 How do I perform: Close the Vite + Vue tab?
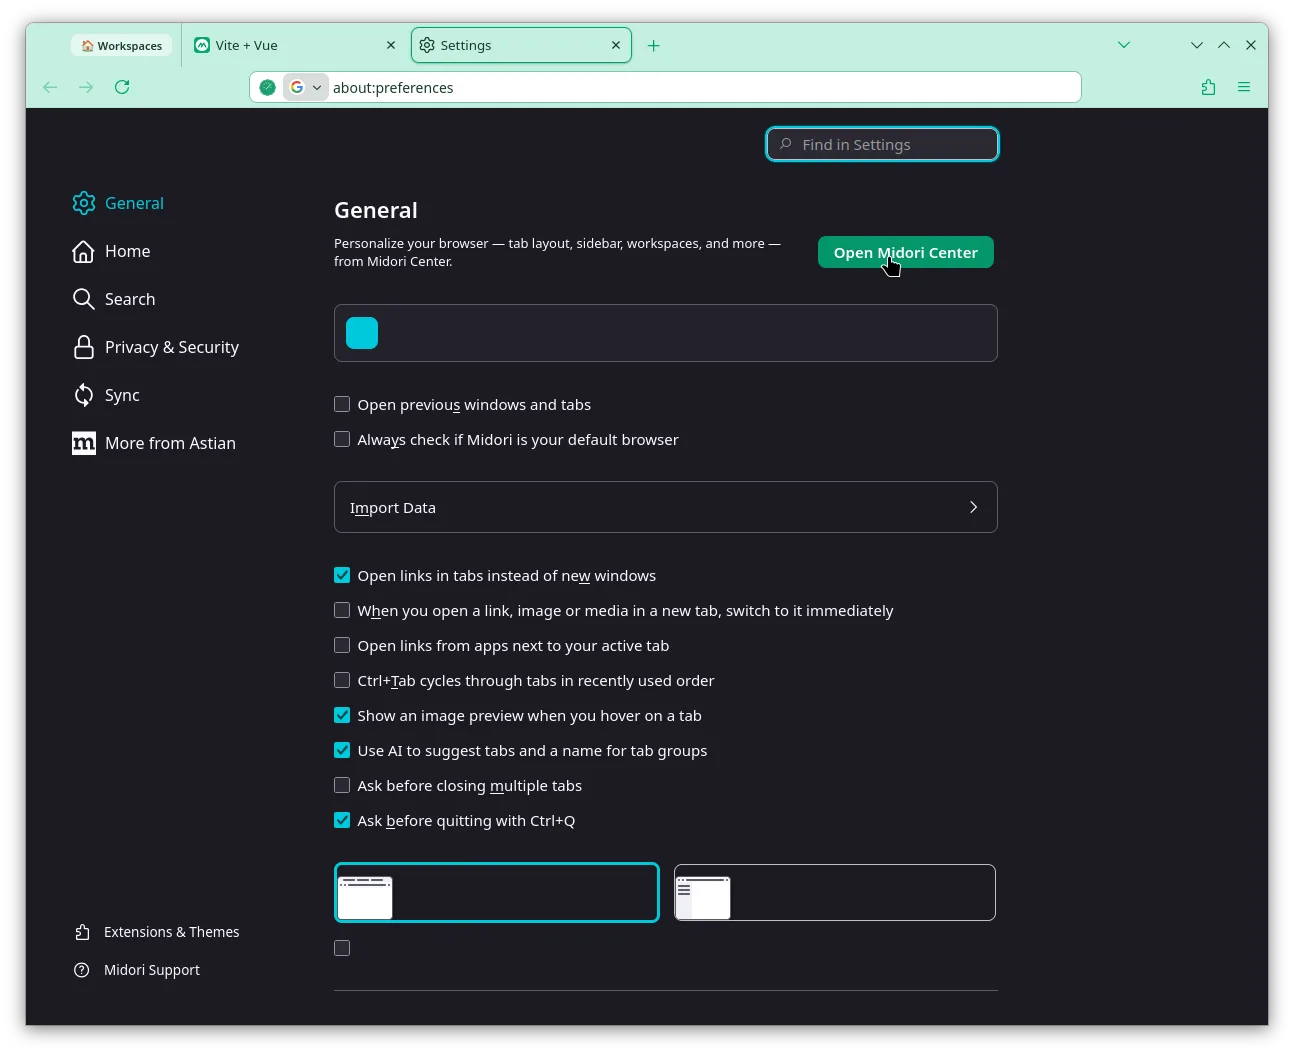(391, 45)
